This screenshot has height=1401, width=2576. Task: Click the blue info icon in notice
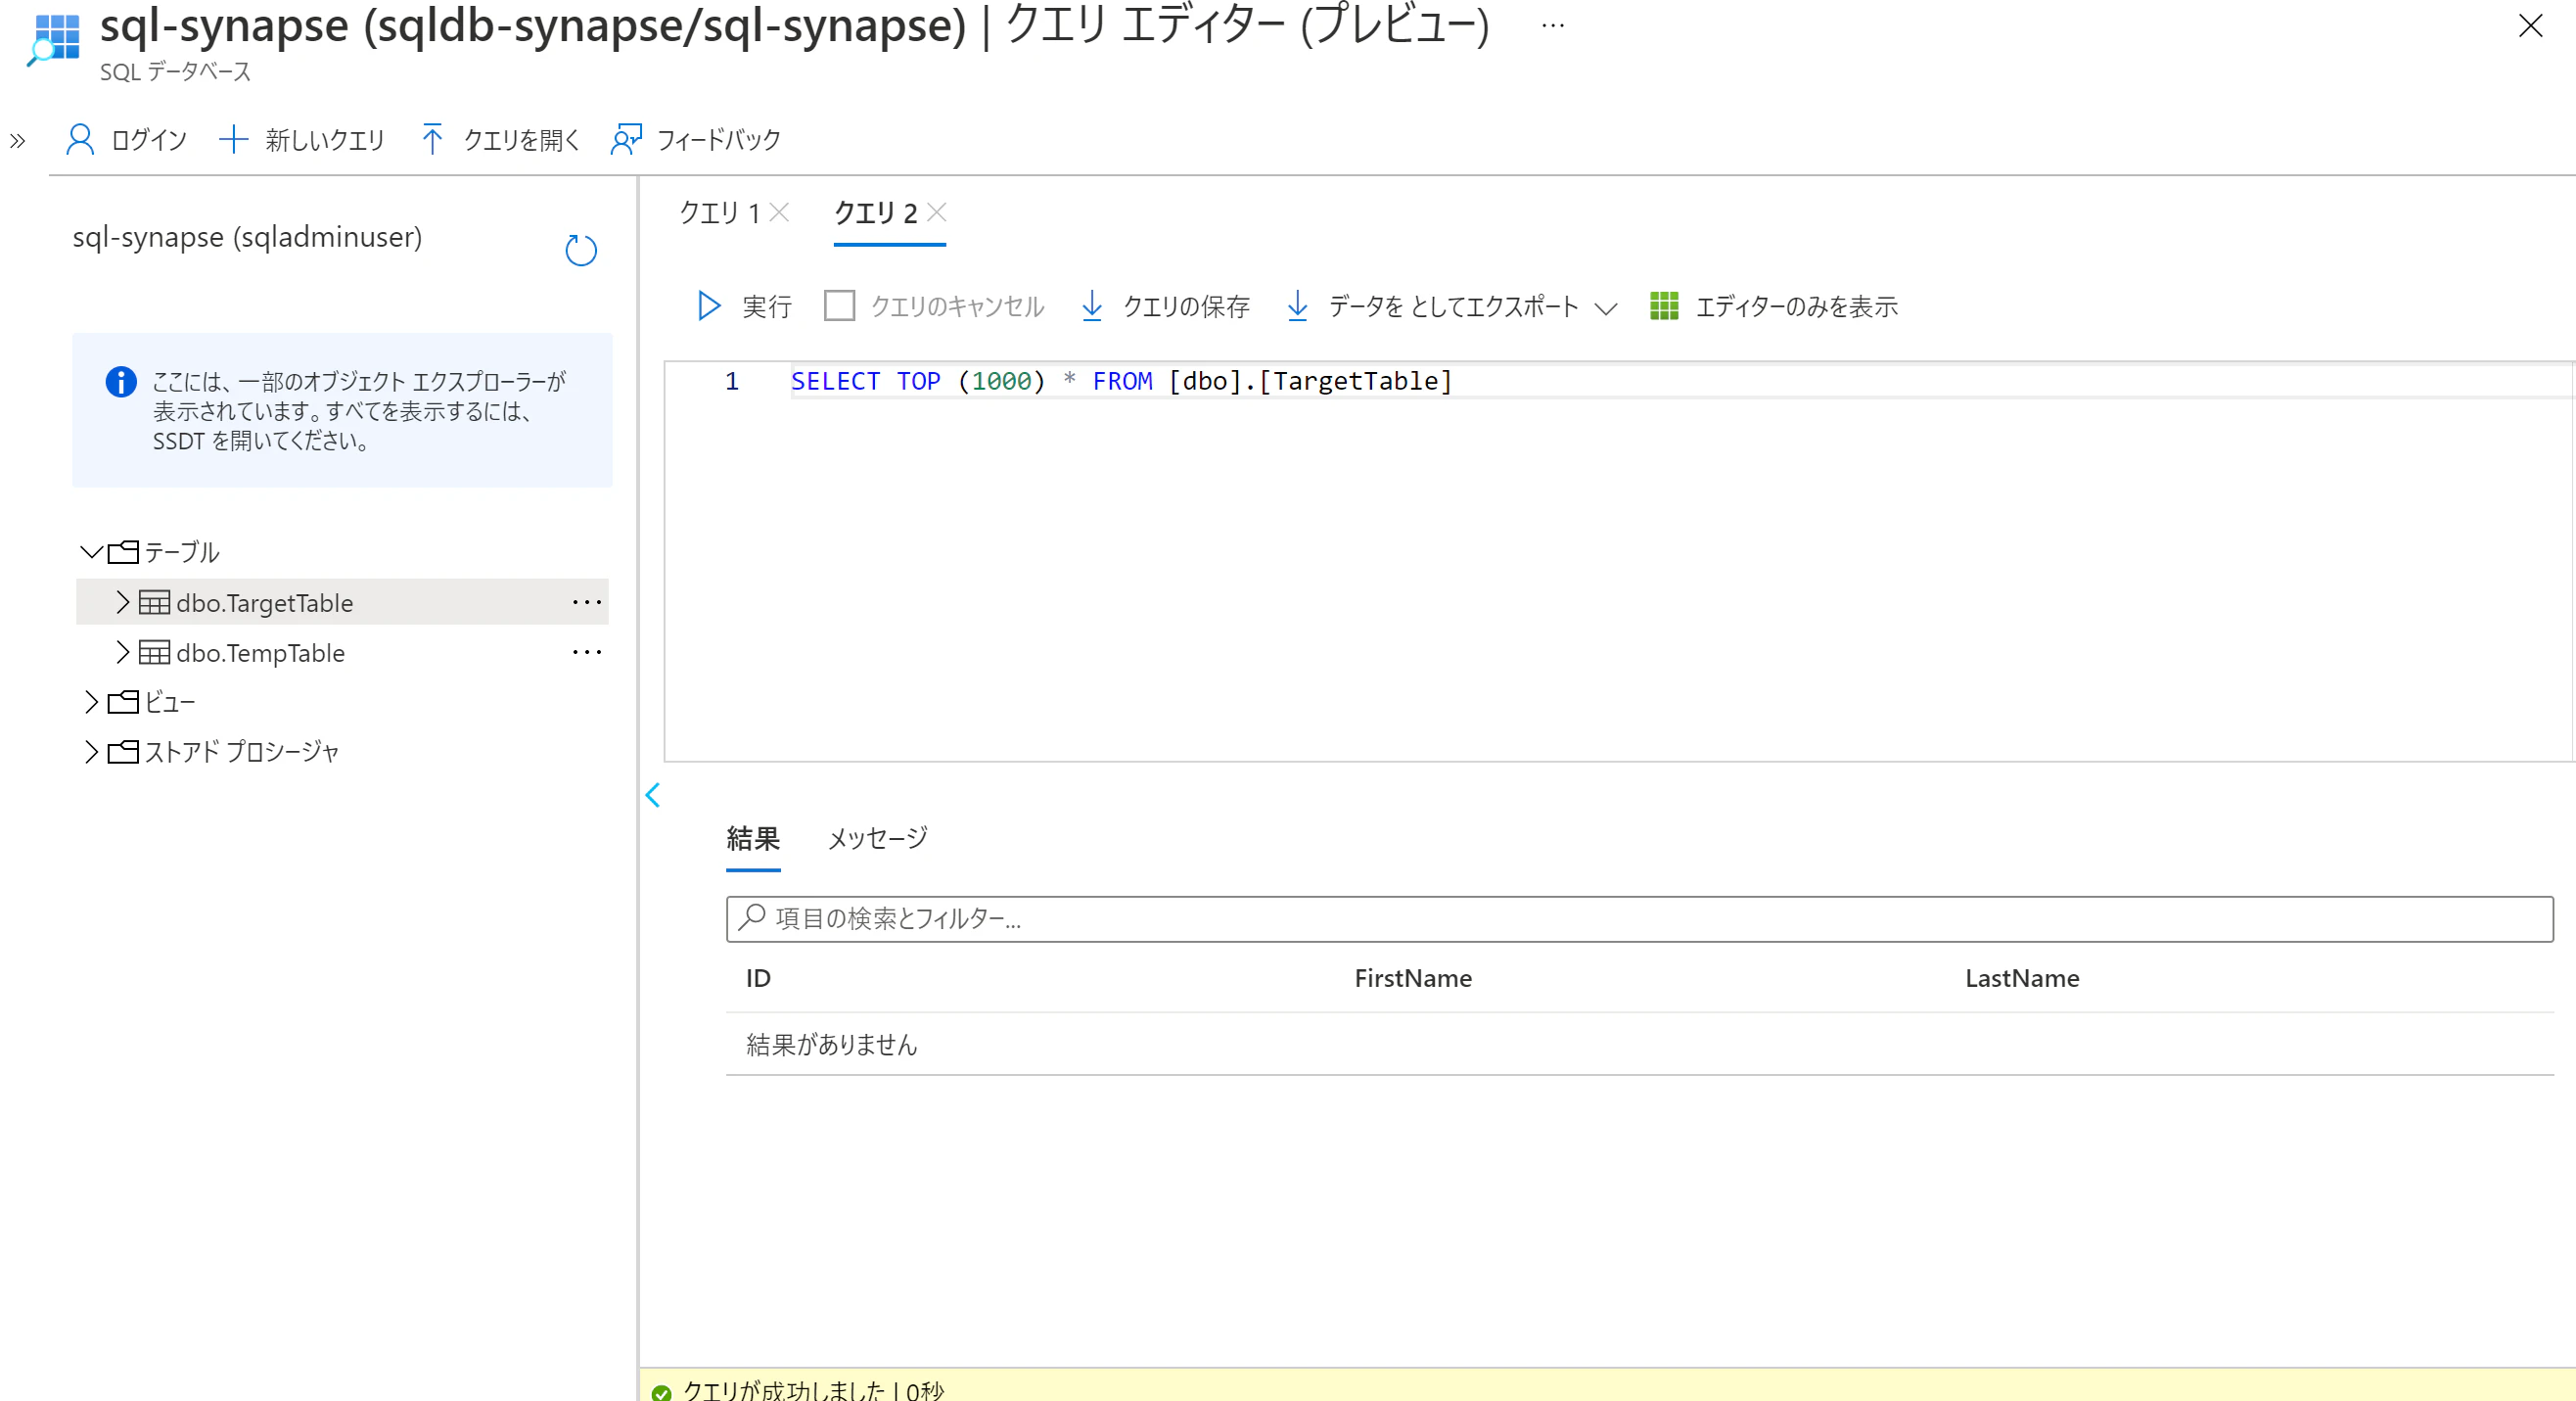pyautogui.click(x=121, y=382)
